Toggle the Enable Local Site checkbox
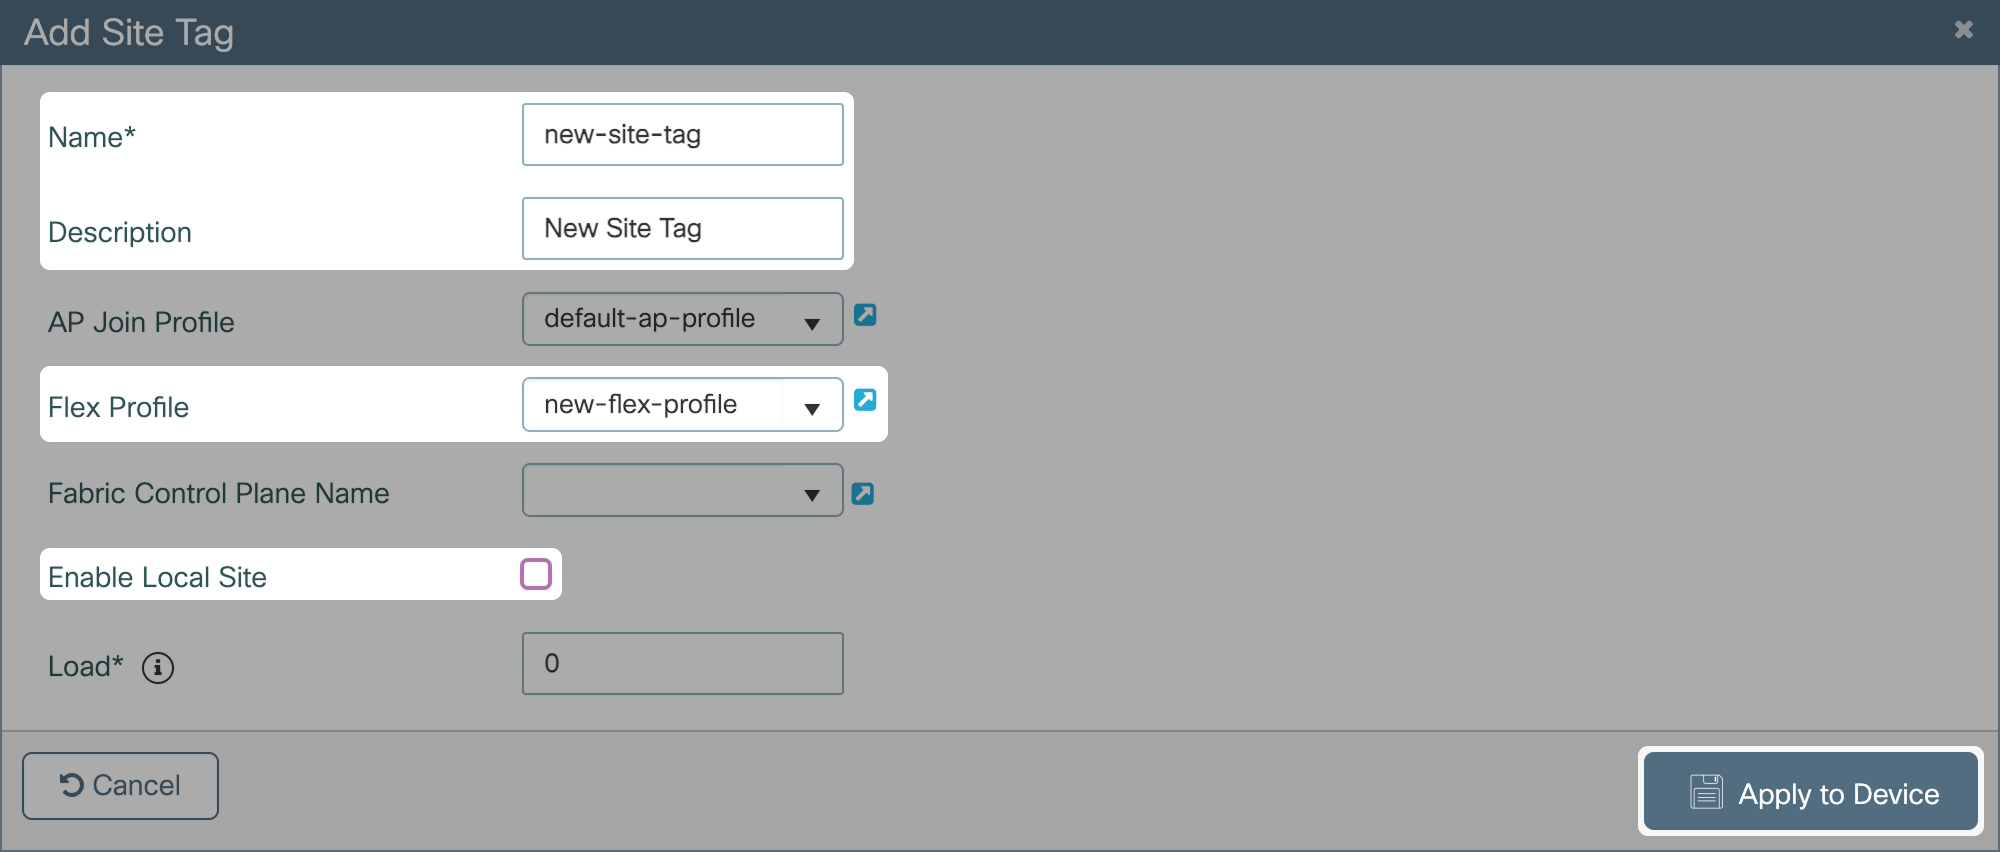 [536, 574]
